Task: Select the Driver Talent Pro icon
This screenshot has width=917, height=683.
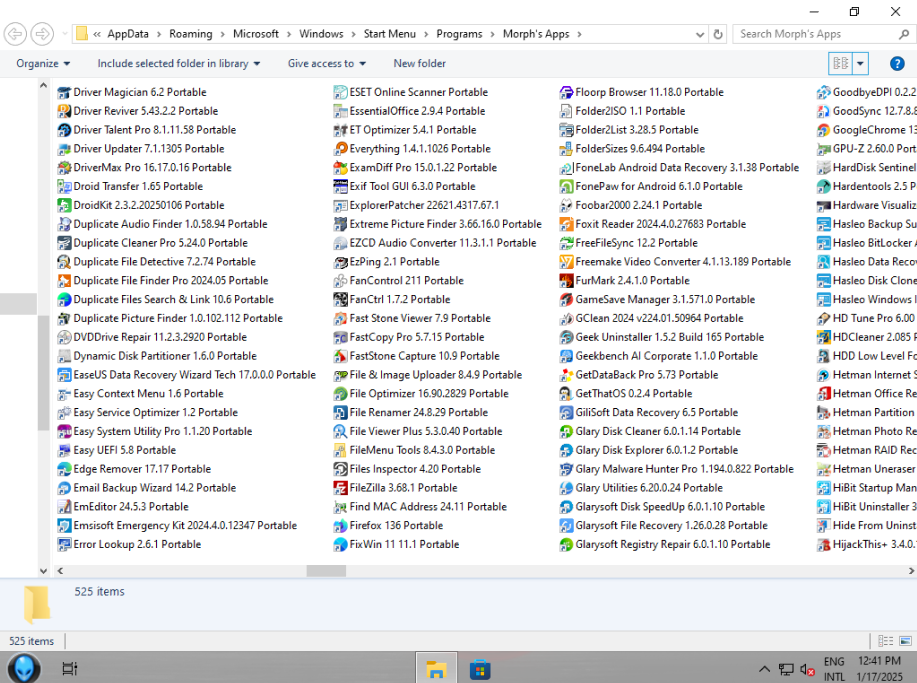Action: pos(64,130)
